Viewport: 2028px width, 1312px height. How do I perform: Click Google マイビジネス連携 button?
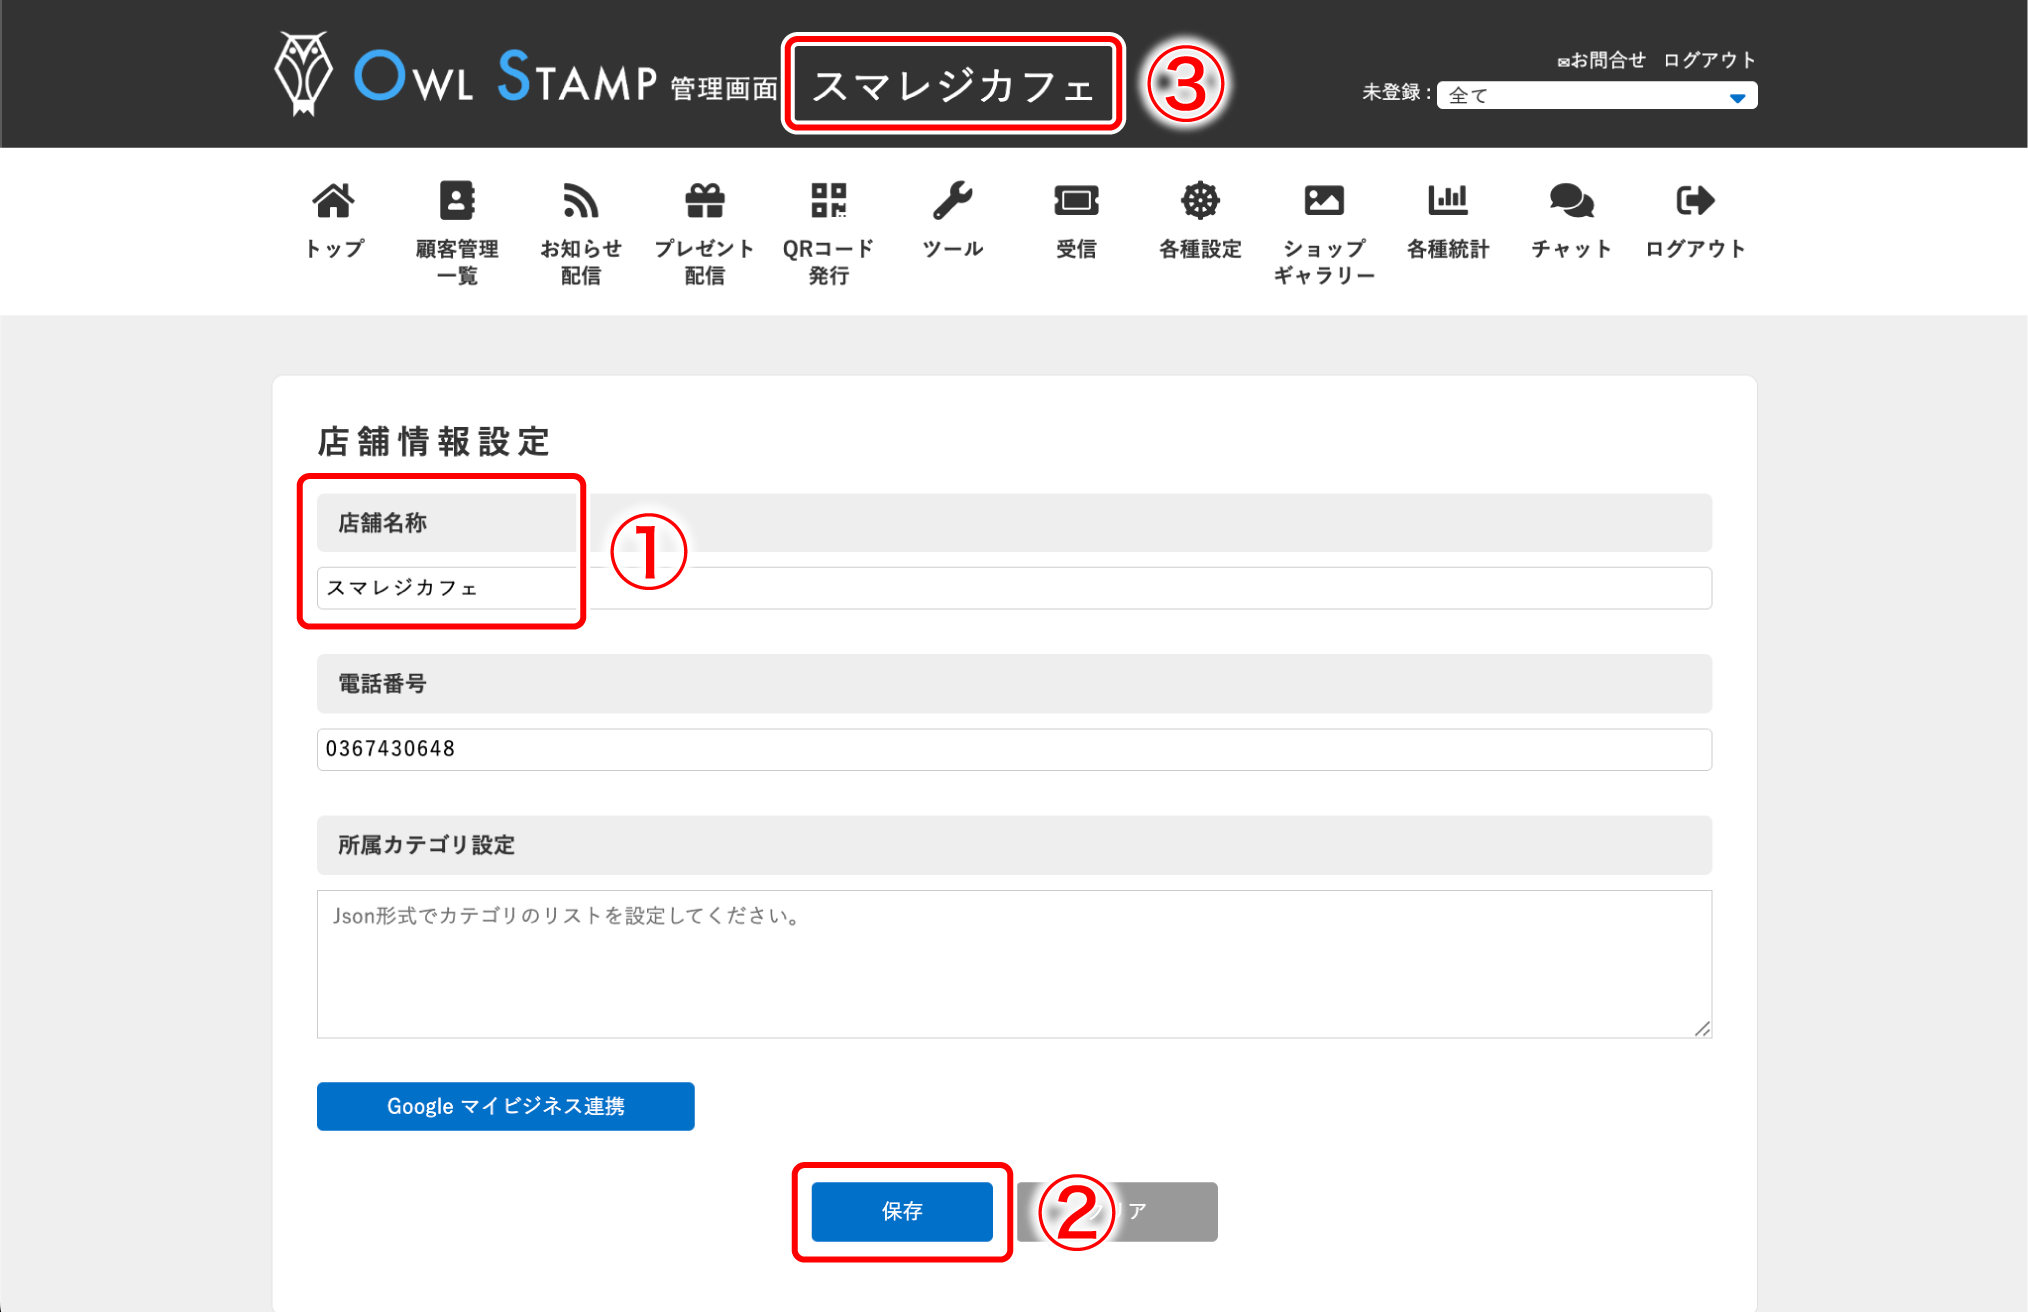[505, 1106]
